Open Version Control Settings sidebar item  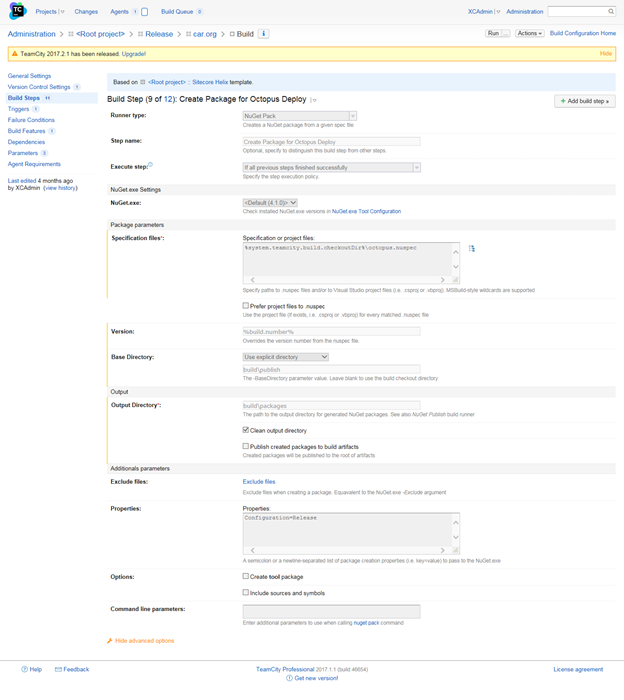coord(39,87)
